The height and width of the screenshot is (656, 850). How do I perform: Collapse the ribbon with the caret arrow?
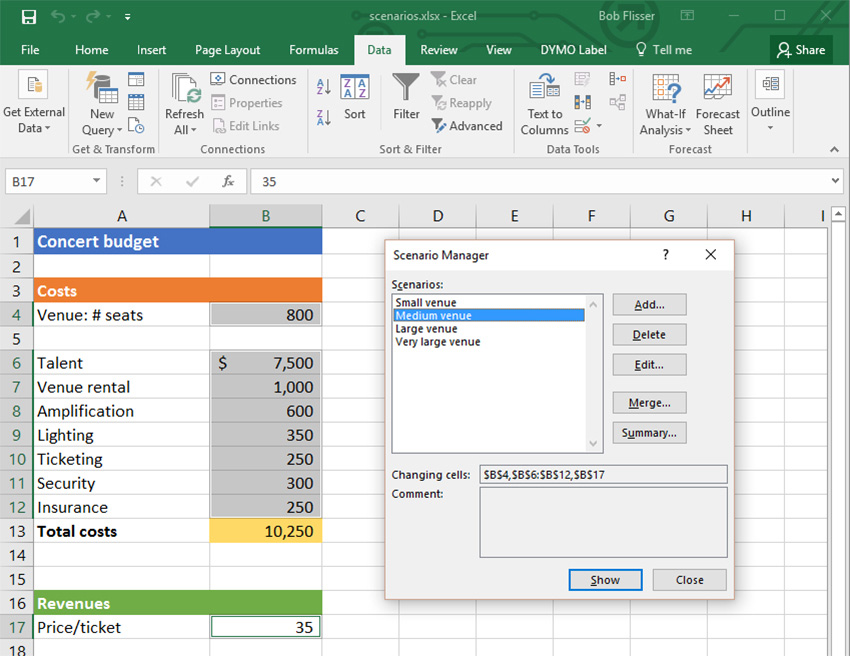[x=834, y=150]
